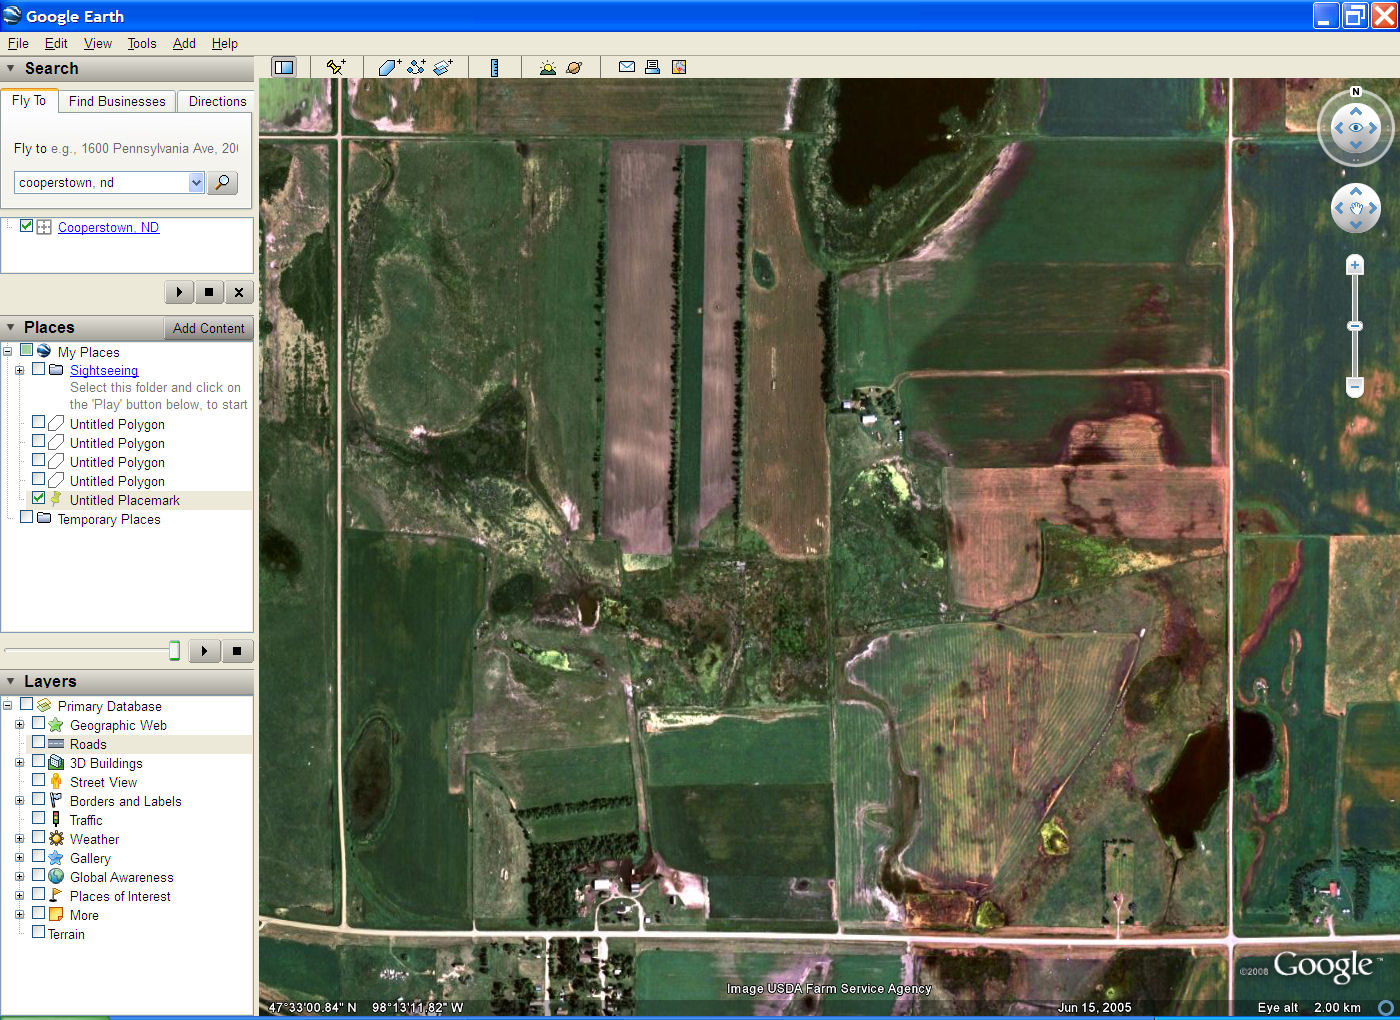The image size is (1400, 1020).
Task: Click the look-around eye control
Action: coord(1356,128)
